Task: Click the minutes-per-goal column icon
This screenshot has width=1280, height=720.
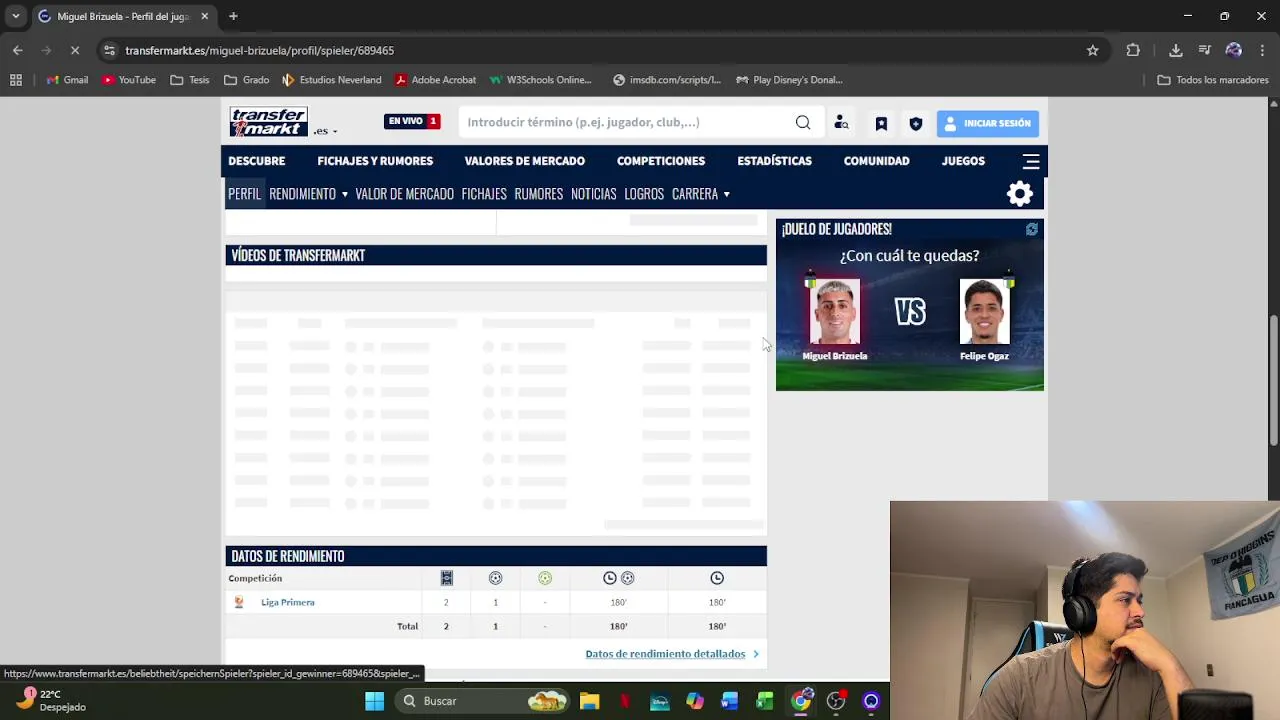Action: click(x=618, y=578)
